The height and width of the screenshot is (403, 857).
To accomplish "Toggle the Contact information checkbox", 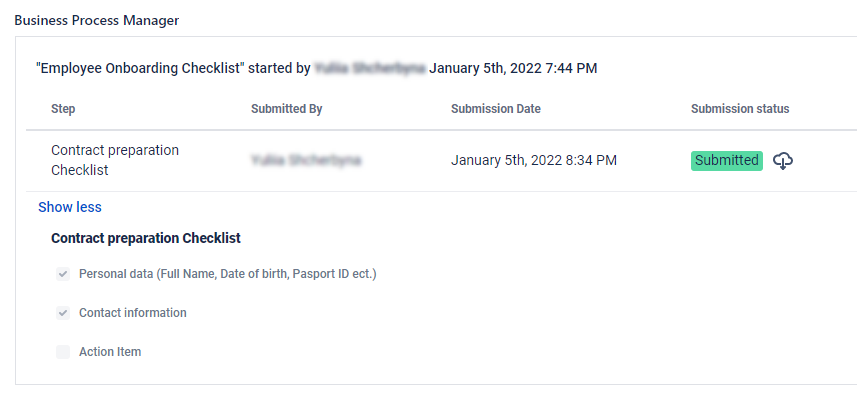I will (x=63, y=313).
